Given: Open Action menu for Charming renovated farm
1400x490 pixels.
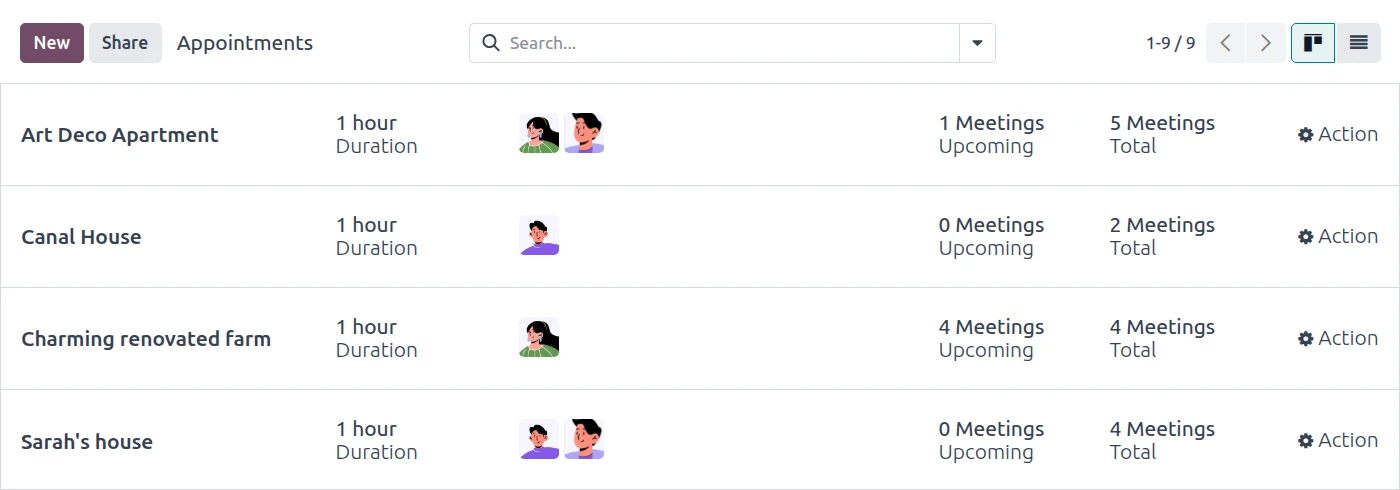Looking at the screenshot, I should (x=1337, y=338).
